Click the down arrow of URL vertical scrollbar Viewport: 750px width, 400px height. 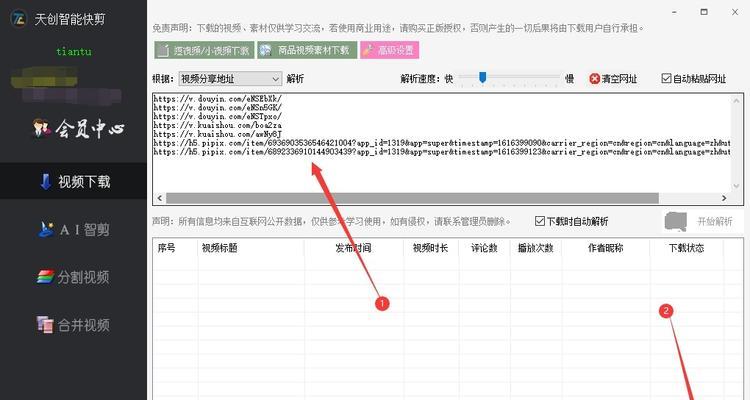point(737,186)
